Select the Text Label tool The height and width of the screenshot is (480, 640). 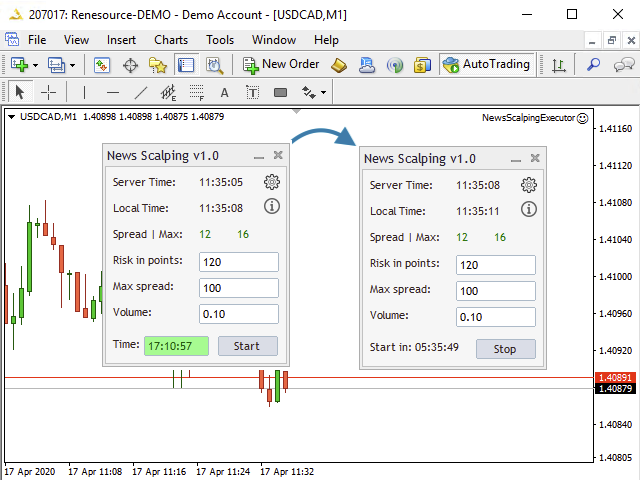point(253,93)
